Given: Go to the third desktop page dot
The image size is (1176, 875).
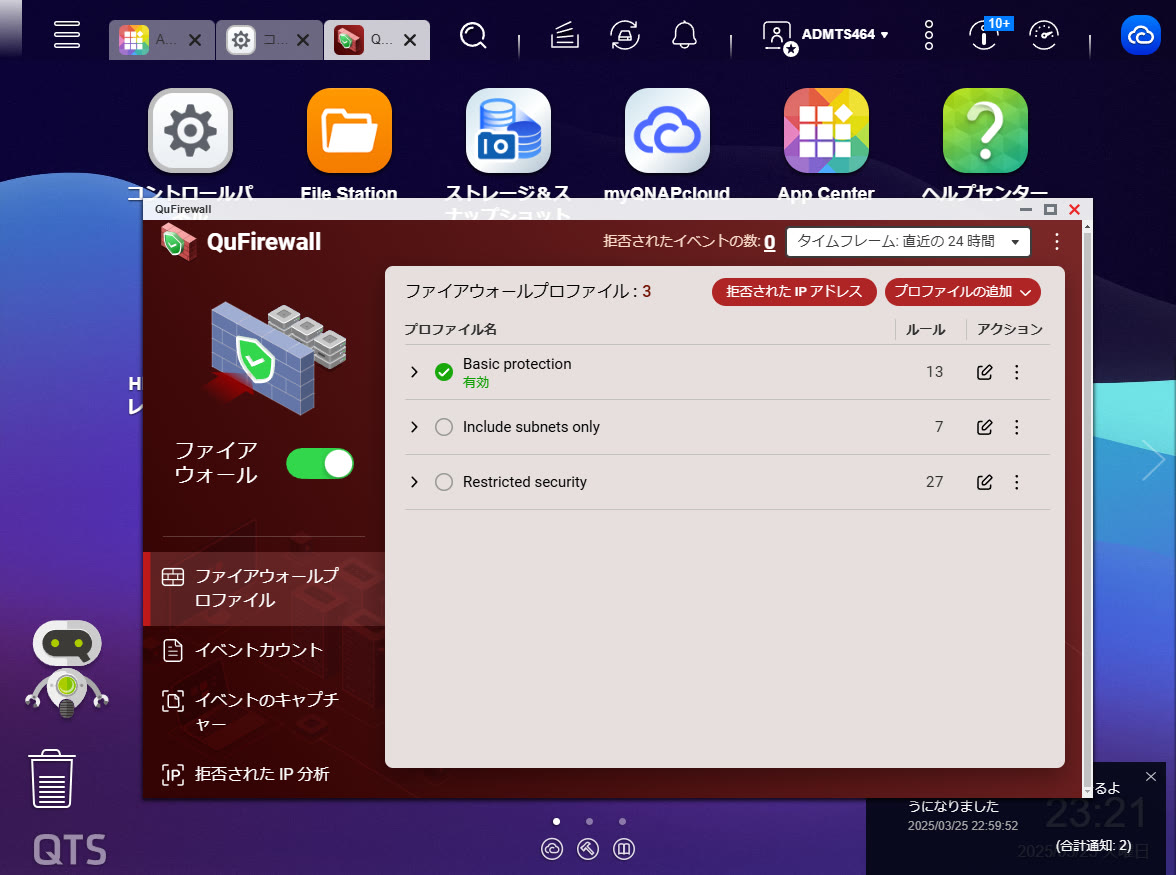Looking at the screenshot, I should [622, 821].
